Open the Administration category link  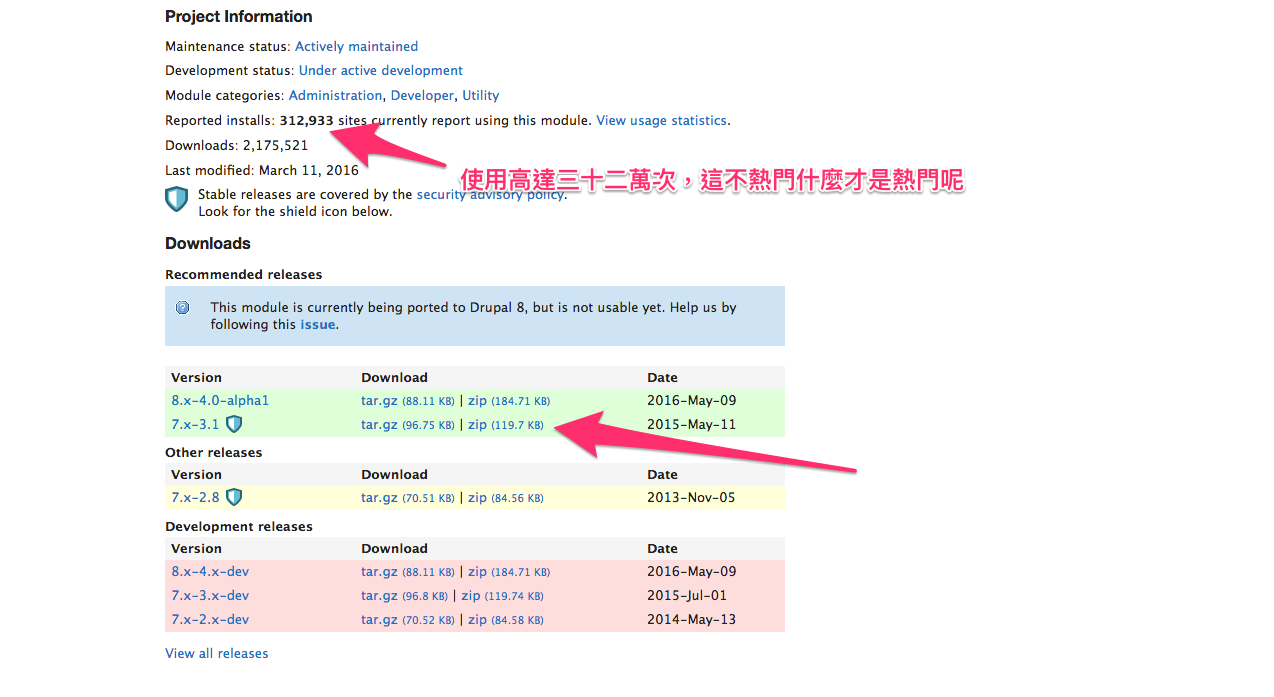[x=335, y=96]
